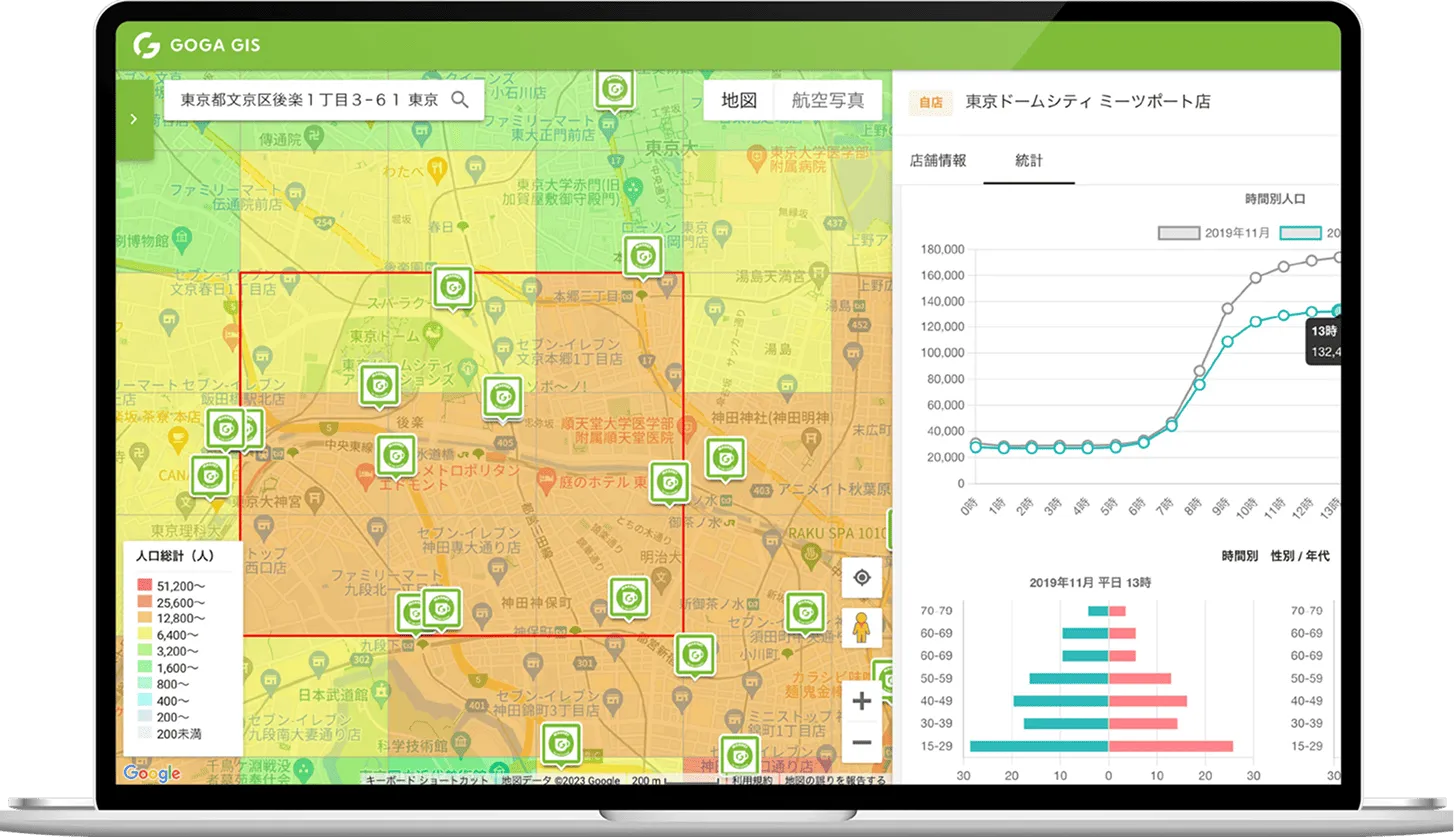The image size is (1454, 837).
Task: Expand the left sidebar with the chevron
Action: [134, 118]
